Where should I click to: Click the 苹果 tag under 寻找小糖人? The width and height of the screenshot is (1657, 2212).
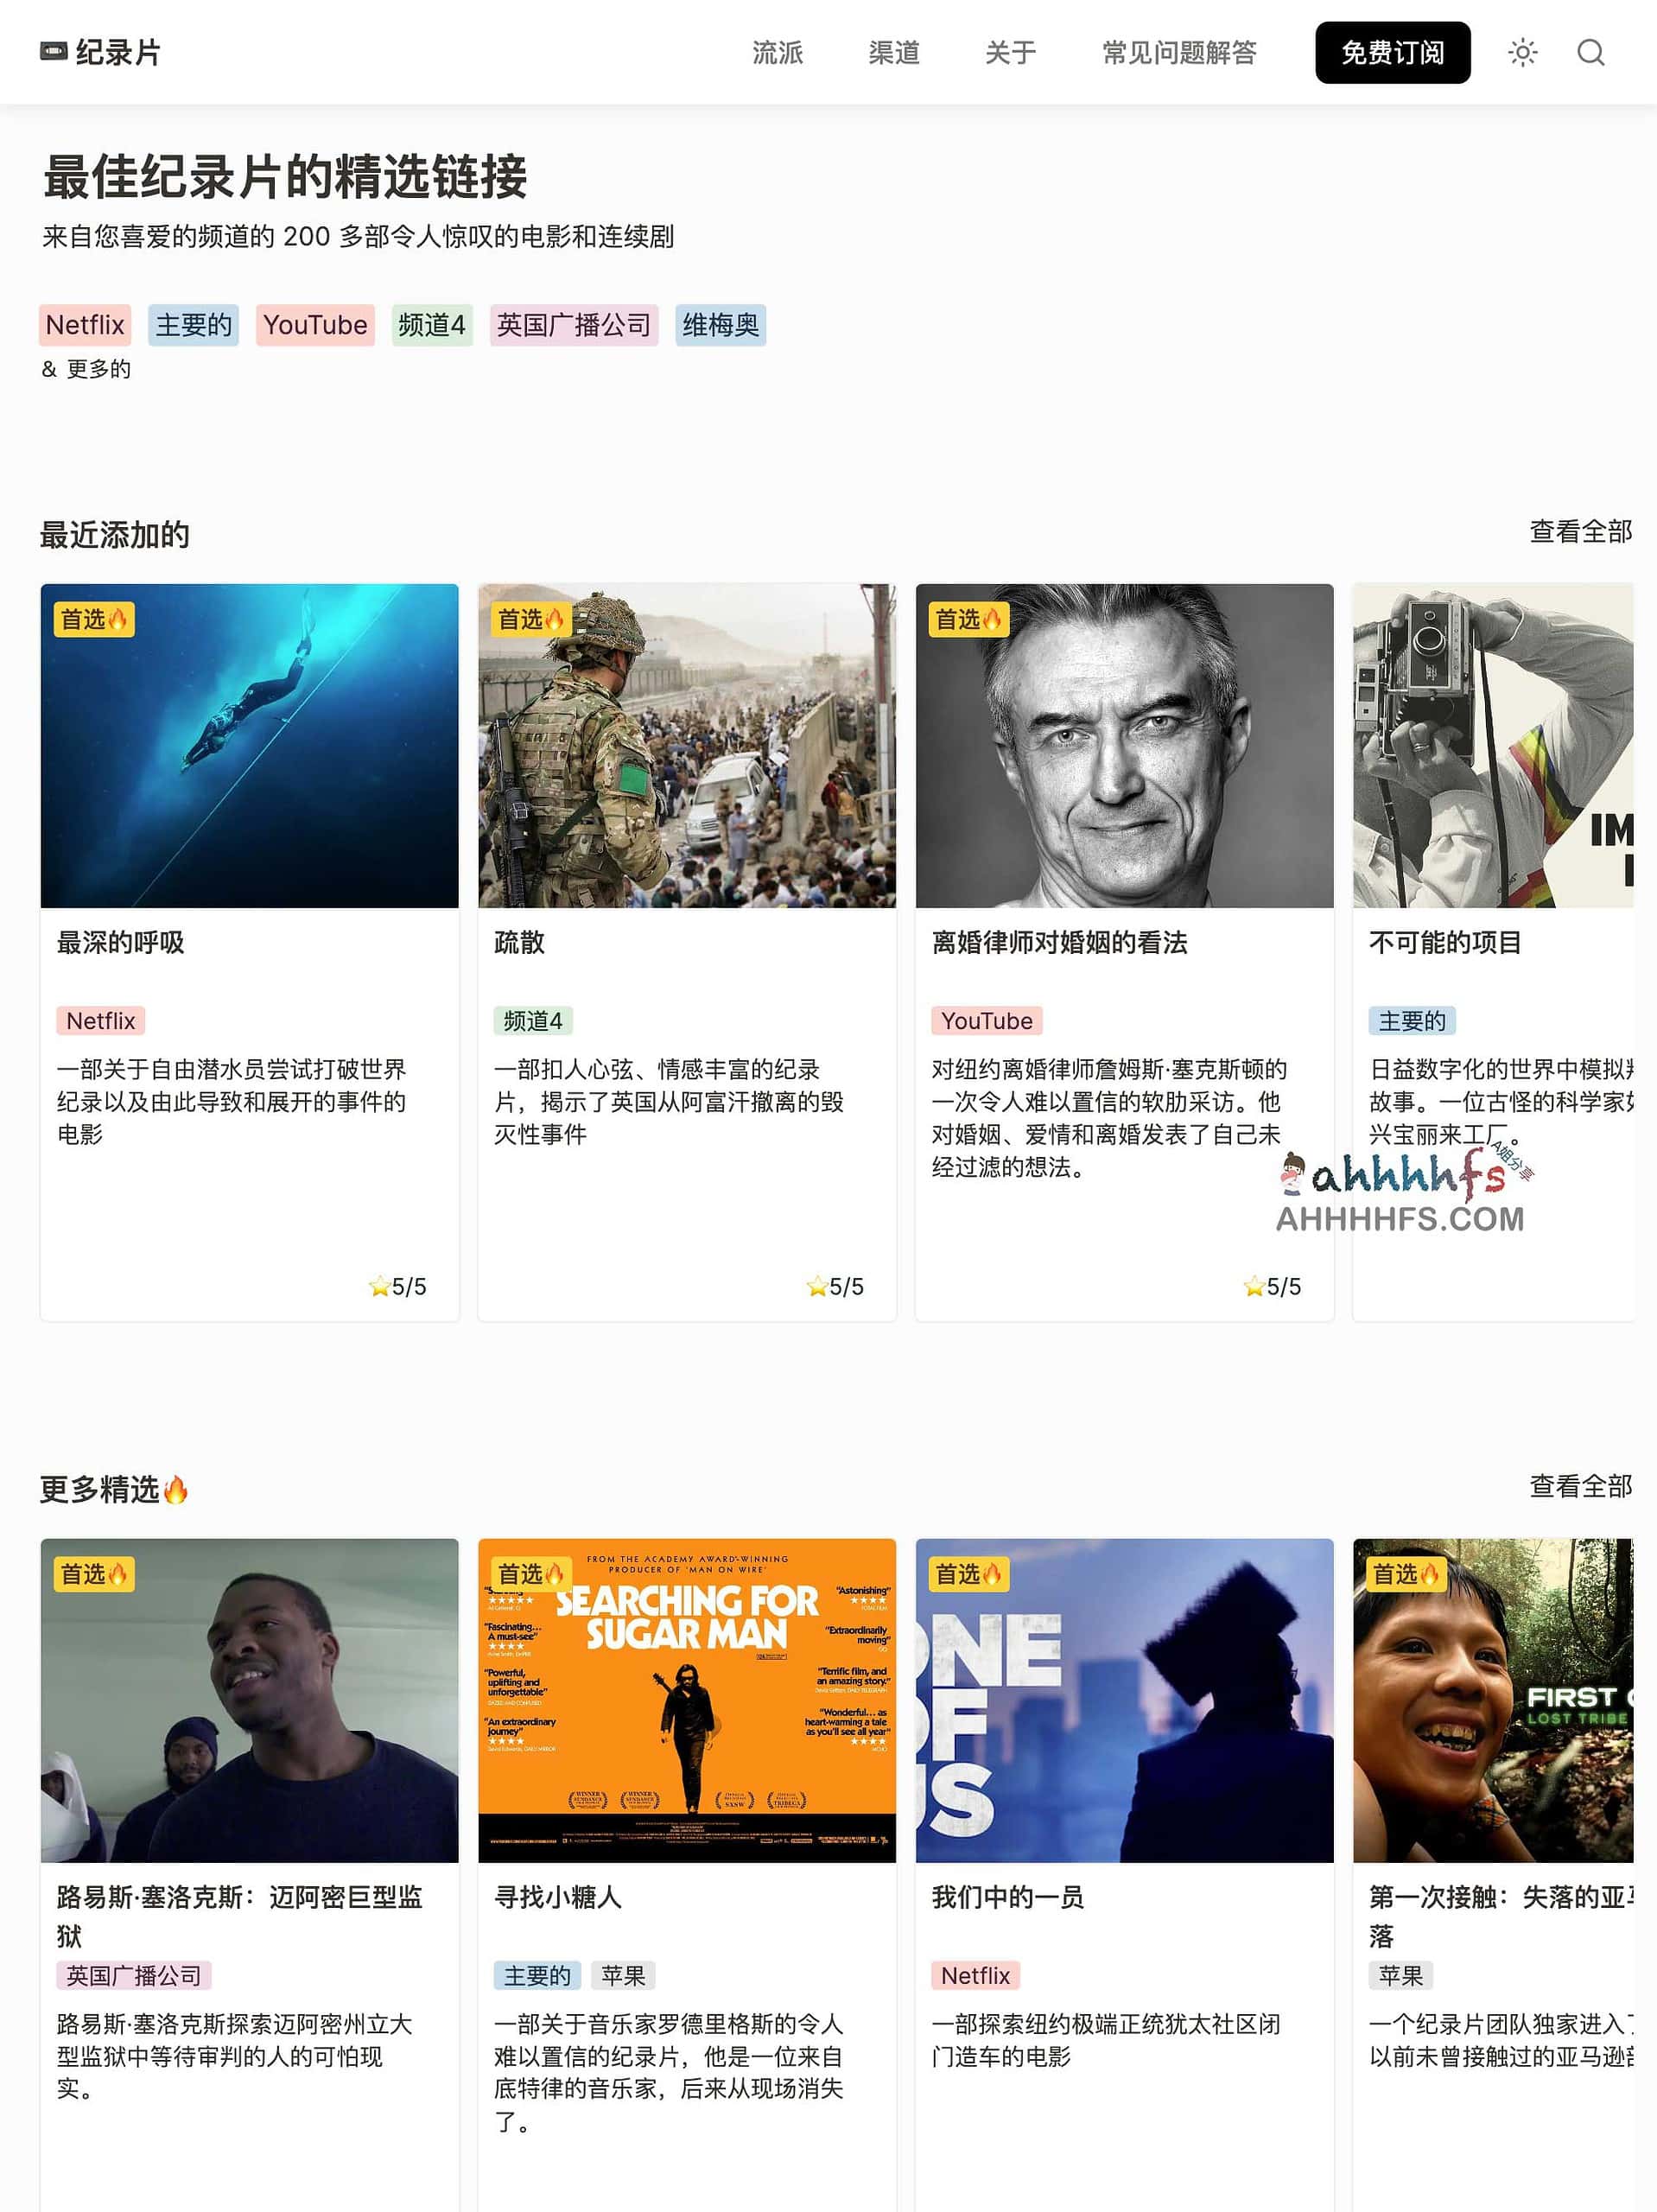pos(623,1975)
